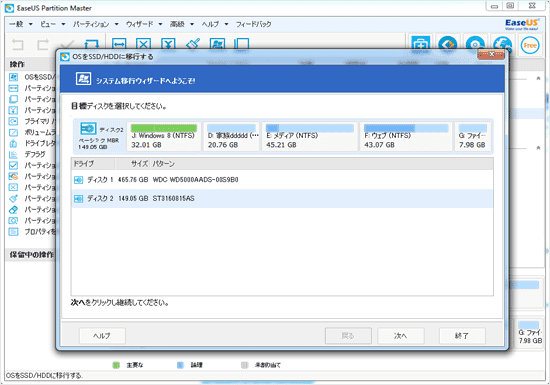550x385 pixels.
Task: Open the first-aid toolkit icon at top right
Action: tap(420, 45)
